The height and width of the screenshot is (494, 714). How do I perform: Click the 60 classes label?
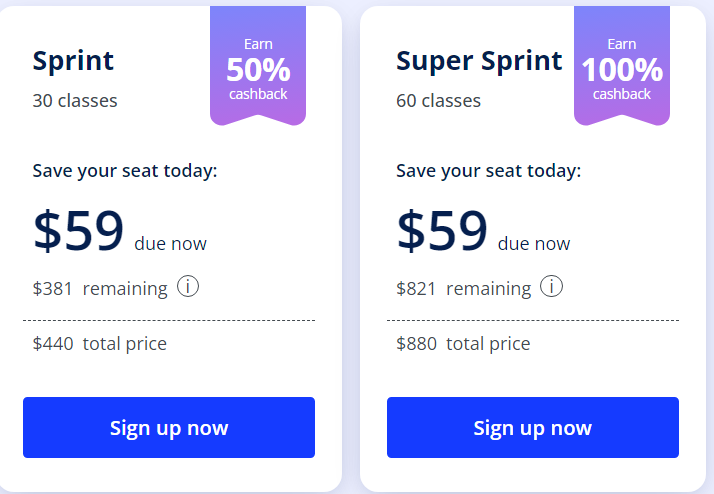(439, 101)
